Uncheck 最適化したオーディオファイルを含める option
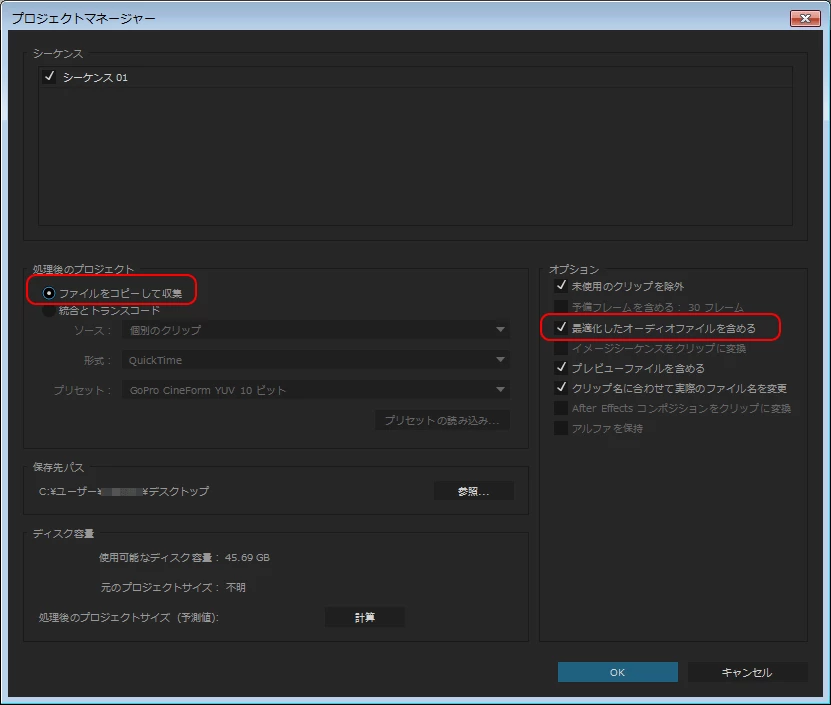831x705 pixels. [561, 328]
